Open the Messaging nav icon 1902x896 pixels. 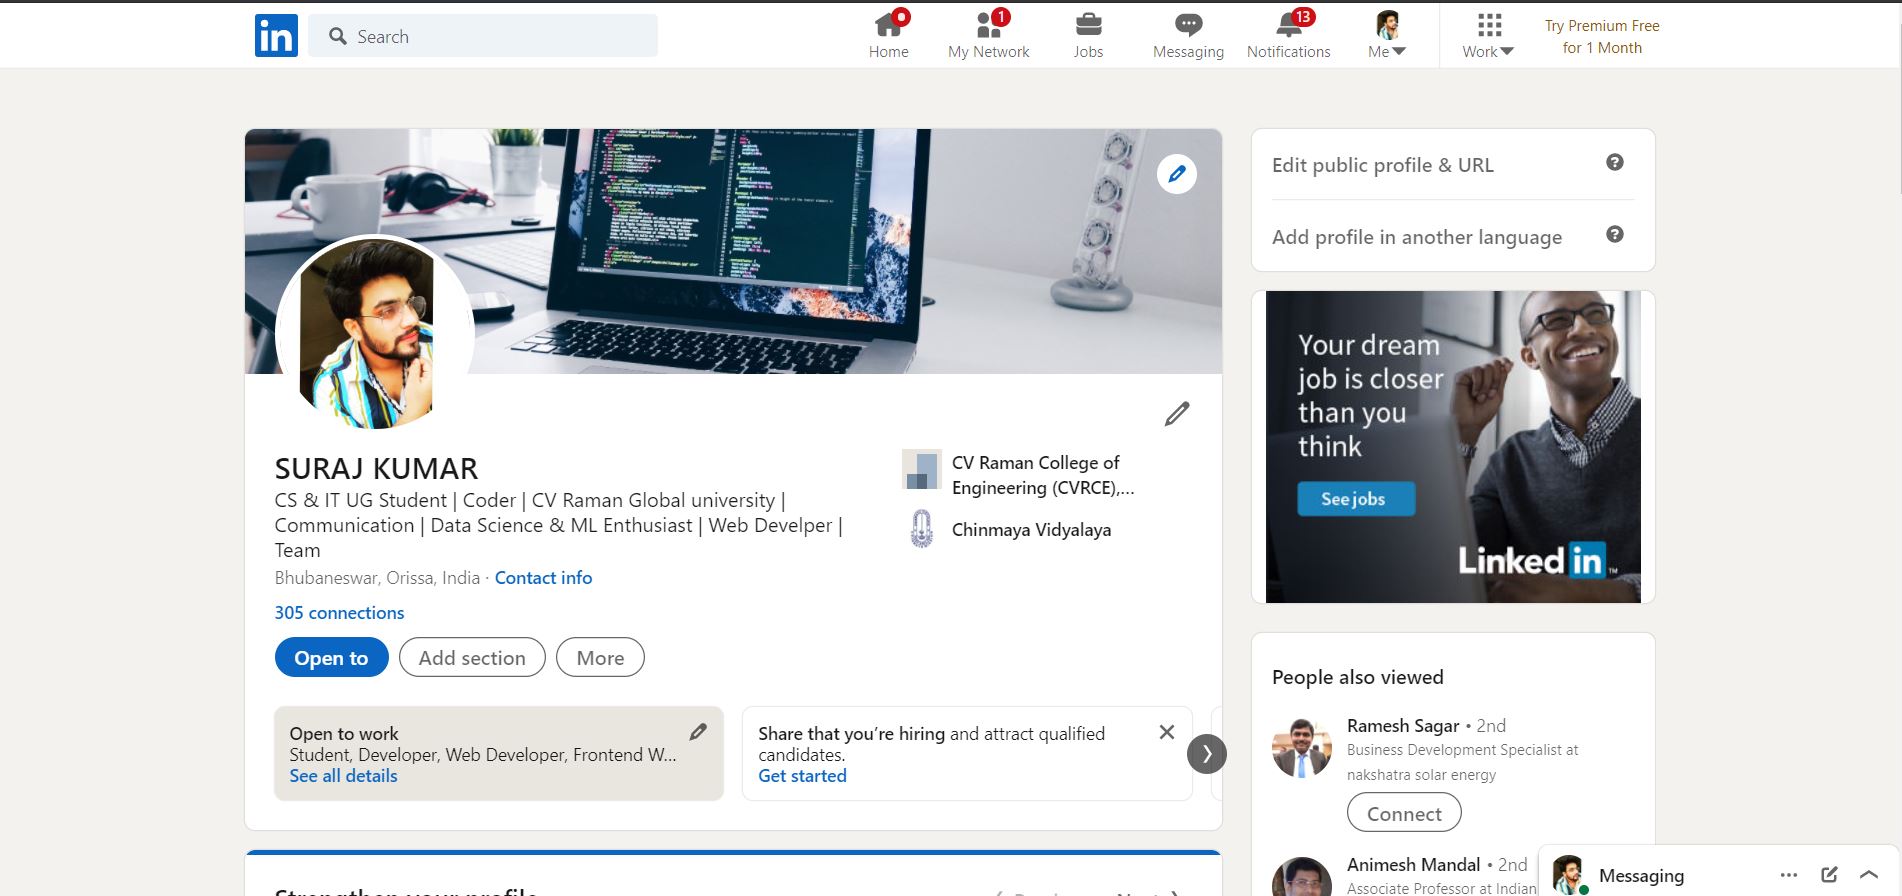click(x=1188, y=25)
